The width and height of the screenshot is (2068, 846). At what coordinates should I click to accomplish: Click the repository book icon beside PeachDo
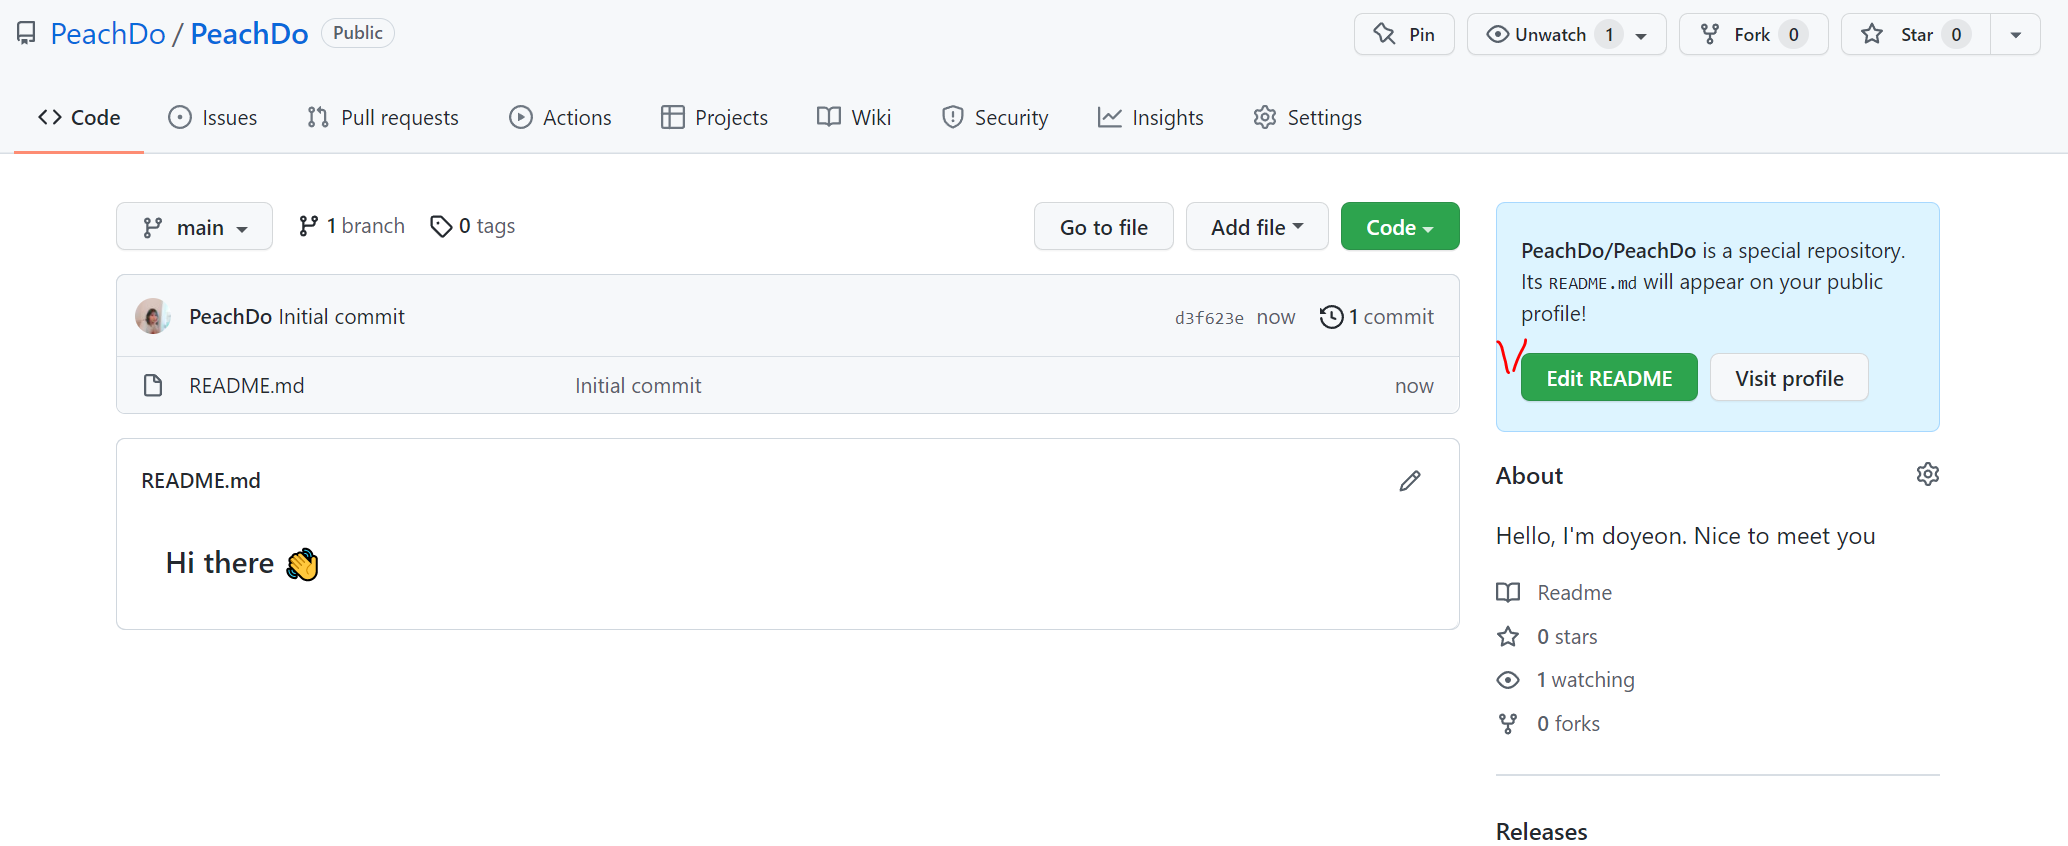[26, 34]
